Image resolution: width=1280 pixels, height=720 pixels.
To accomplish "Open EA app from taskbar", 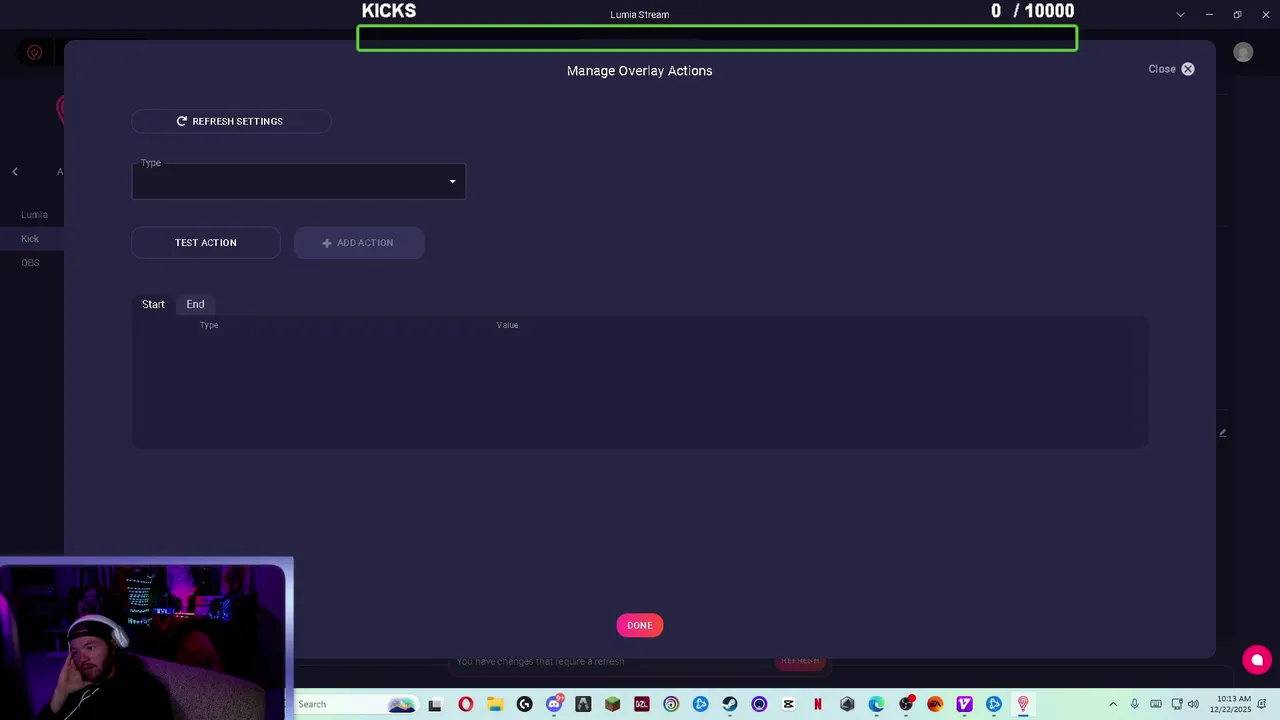I will pos(935,705).
